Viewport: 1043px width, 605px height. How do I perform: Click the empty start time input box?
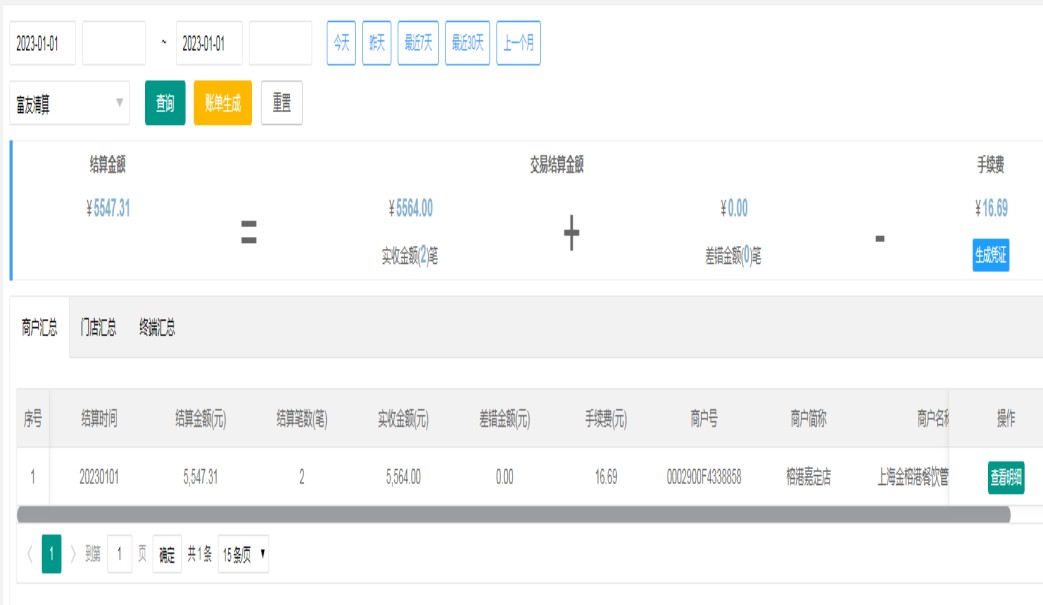(x=113, y=44)
